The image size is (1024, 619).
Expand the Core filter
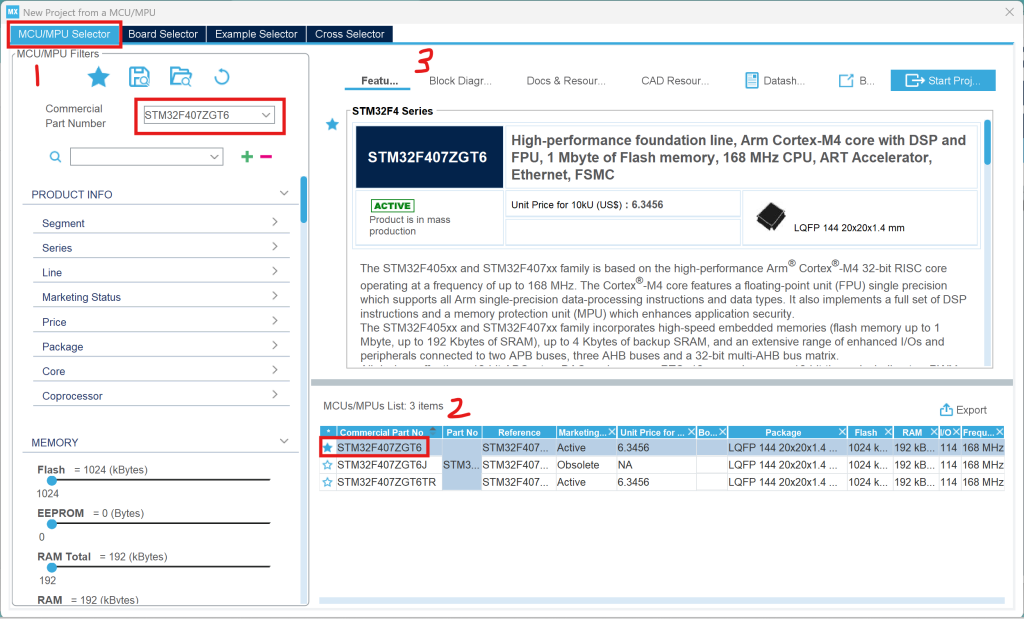click(275, 370)
